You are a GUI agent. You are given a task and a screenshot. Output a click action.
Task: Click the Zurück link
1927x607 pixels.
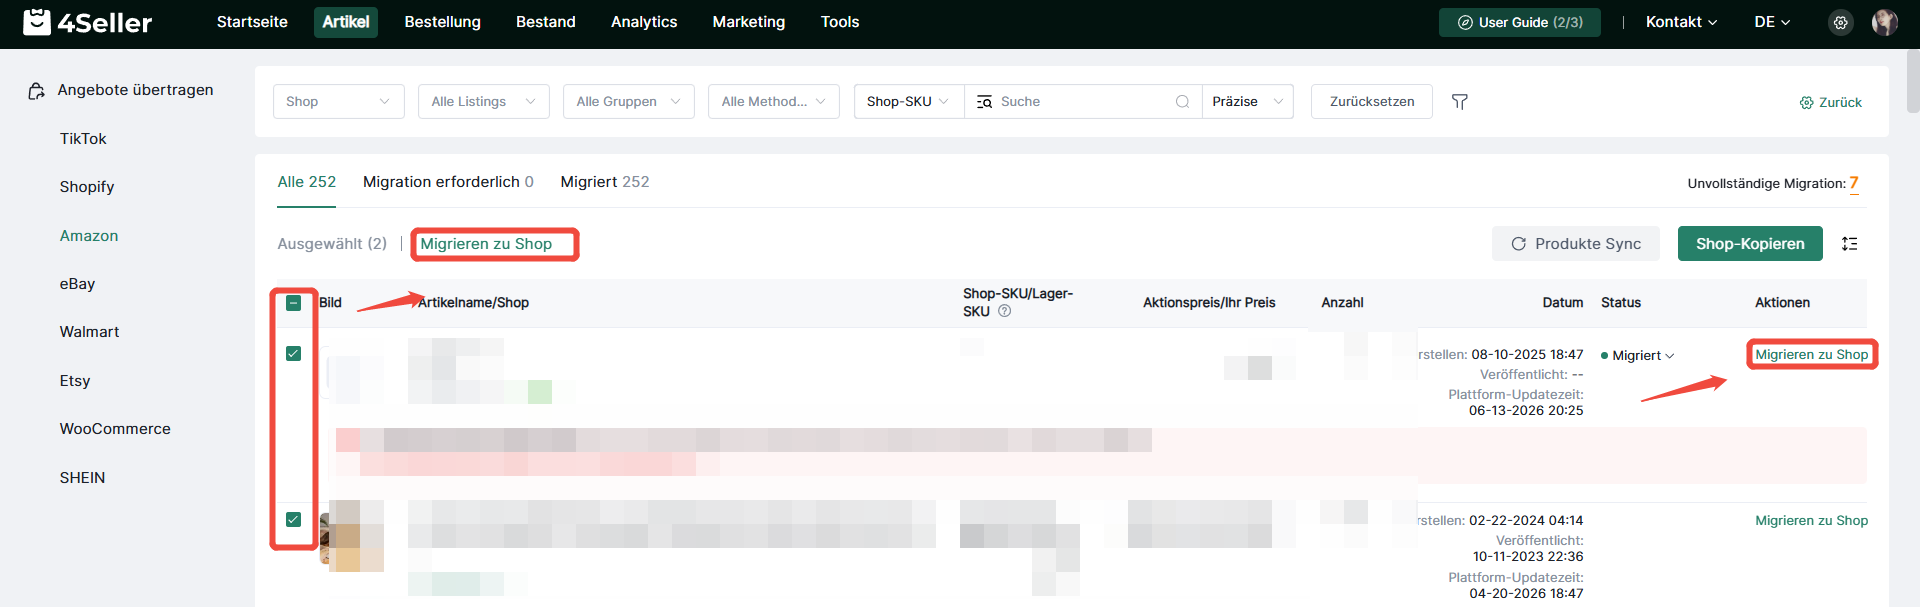point(1840,103)
